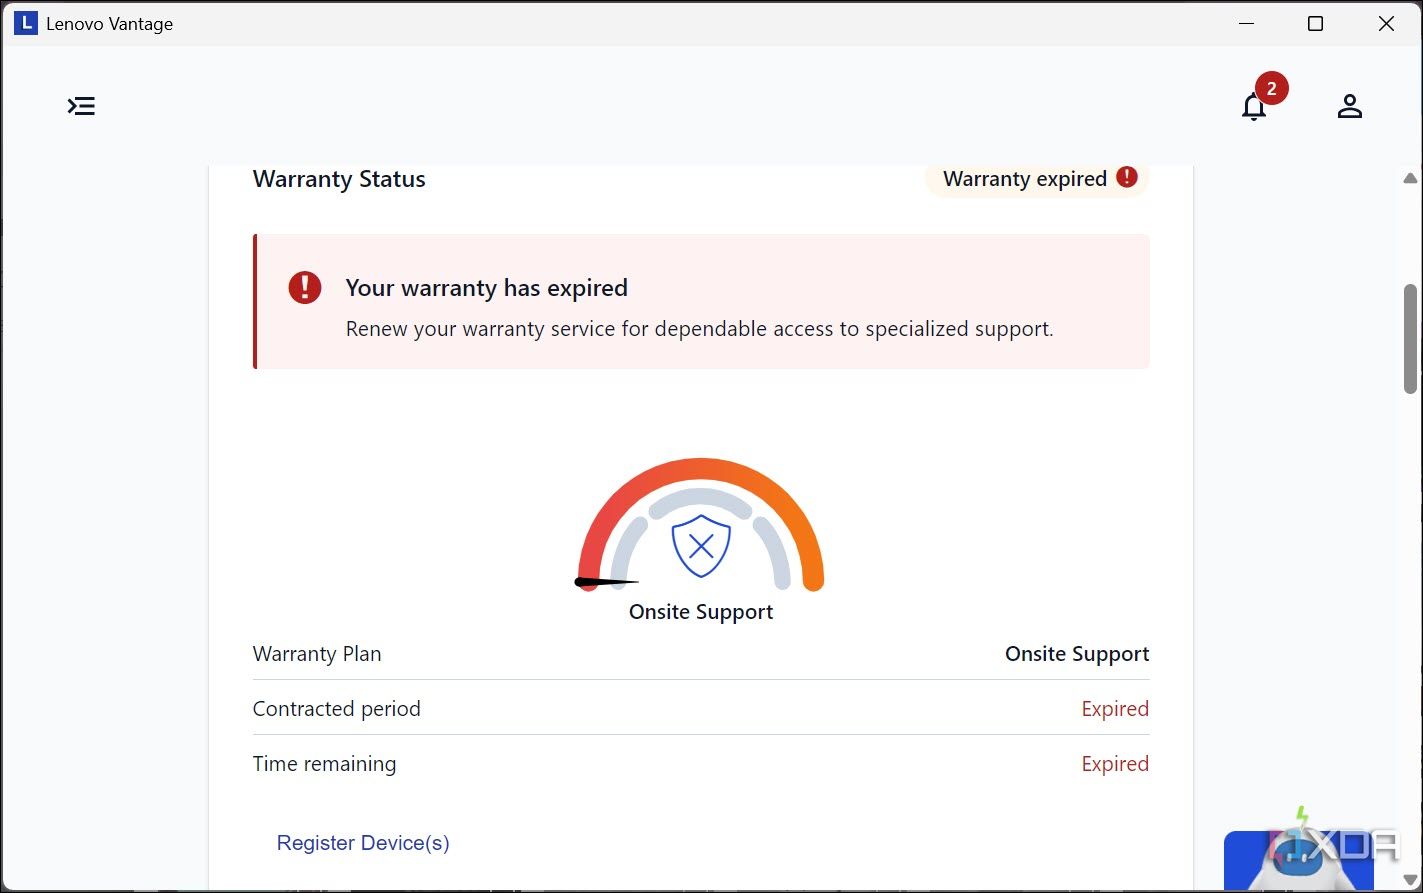
Task: Click the shield icon in warranty gauge
Action: click(x=701, y=546)
